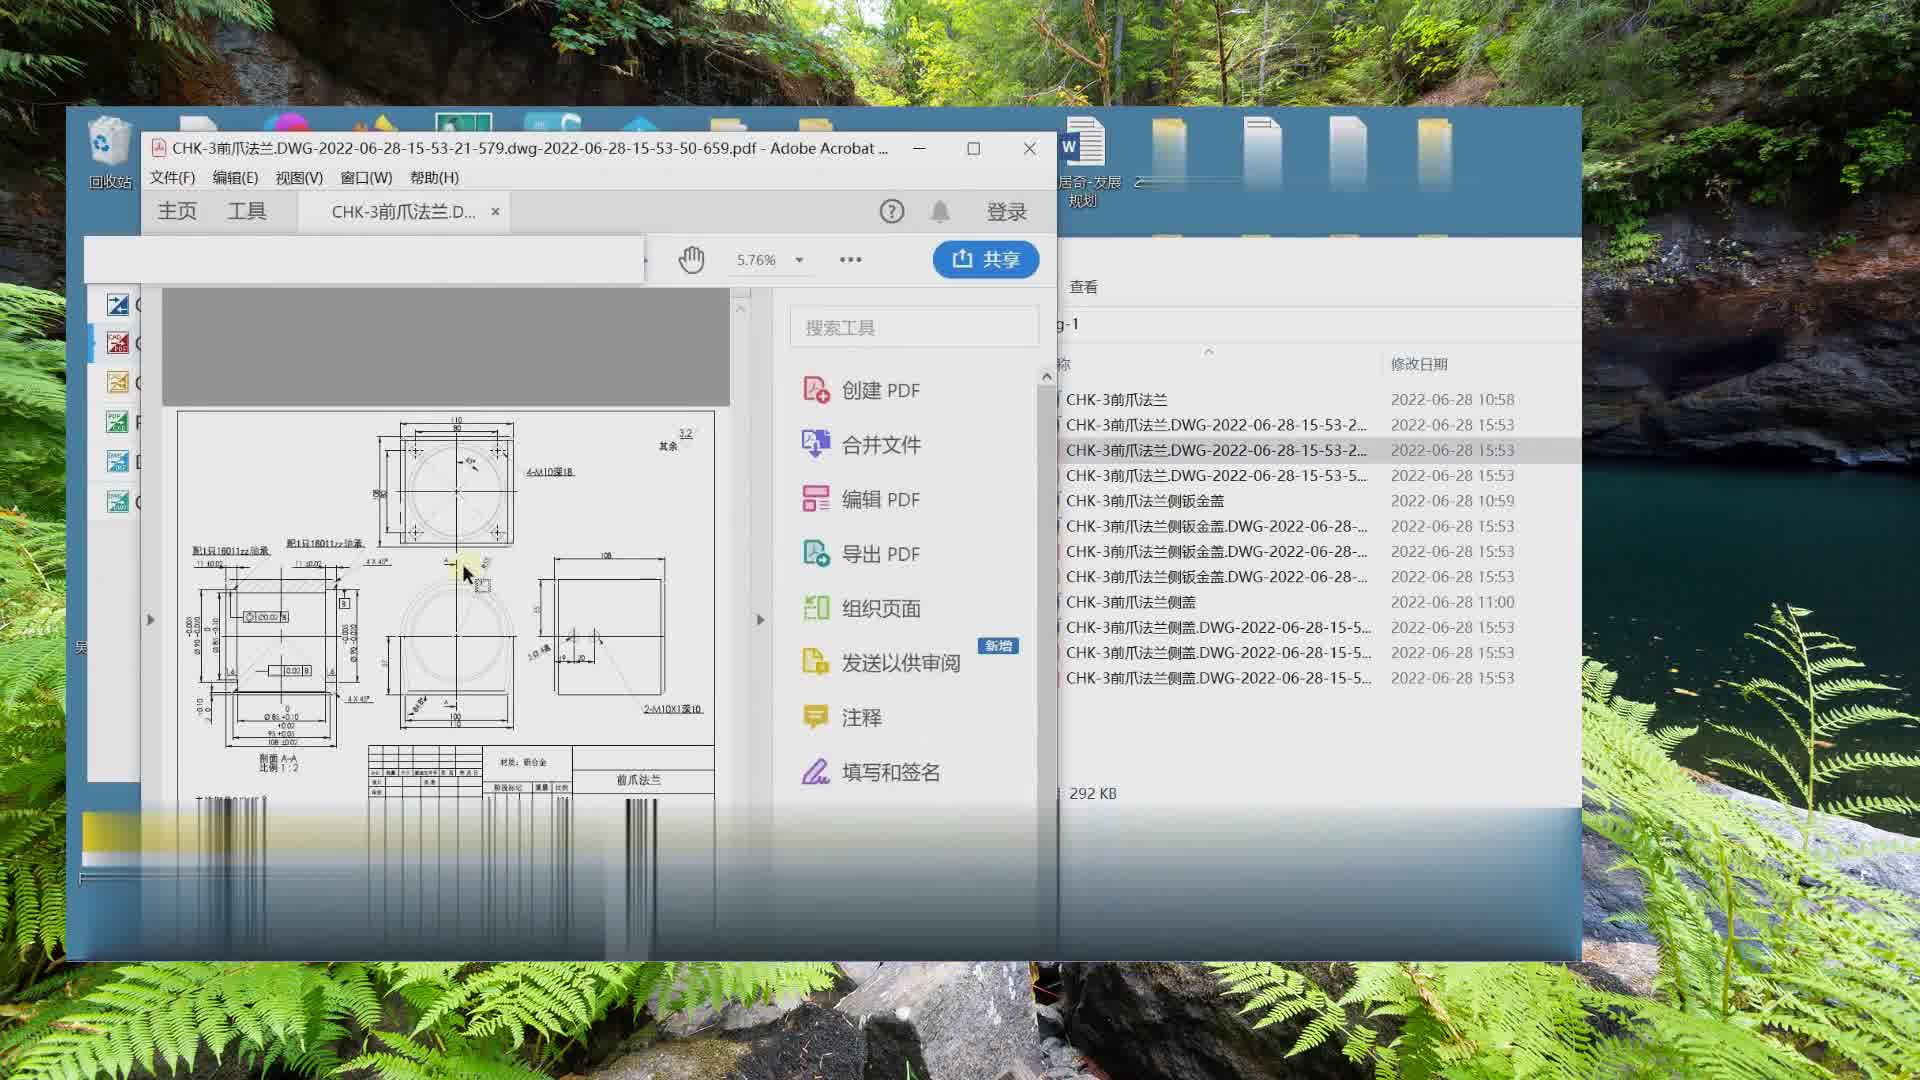Viewport: 1920px width, 1080px height.
Task: Select the CHK-3前爪法兰.D... document tab
Action: (403, 212)
